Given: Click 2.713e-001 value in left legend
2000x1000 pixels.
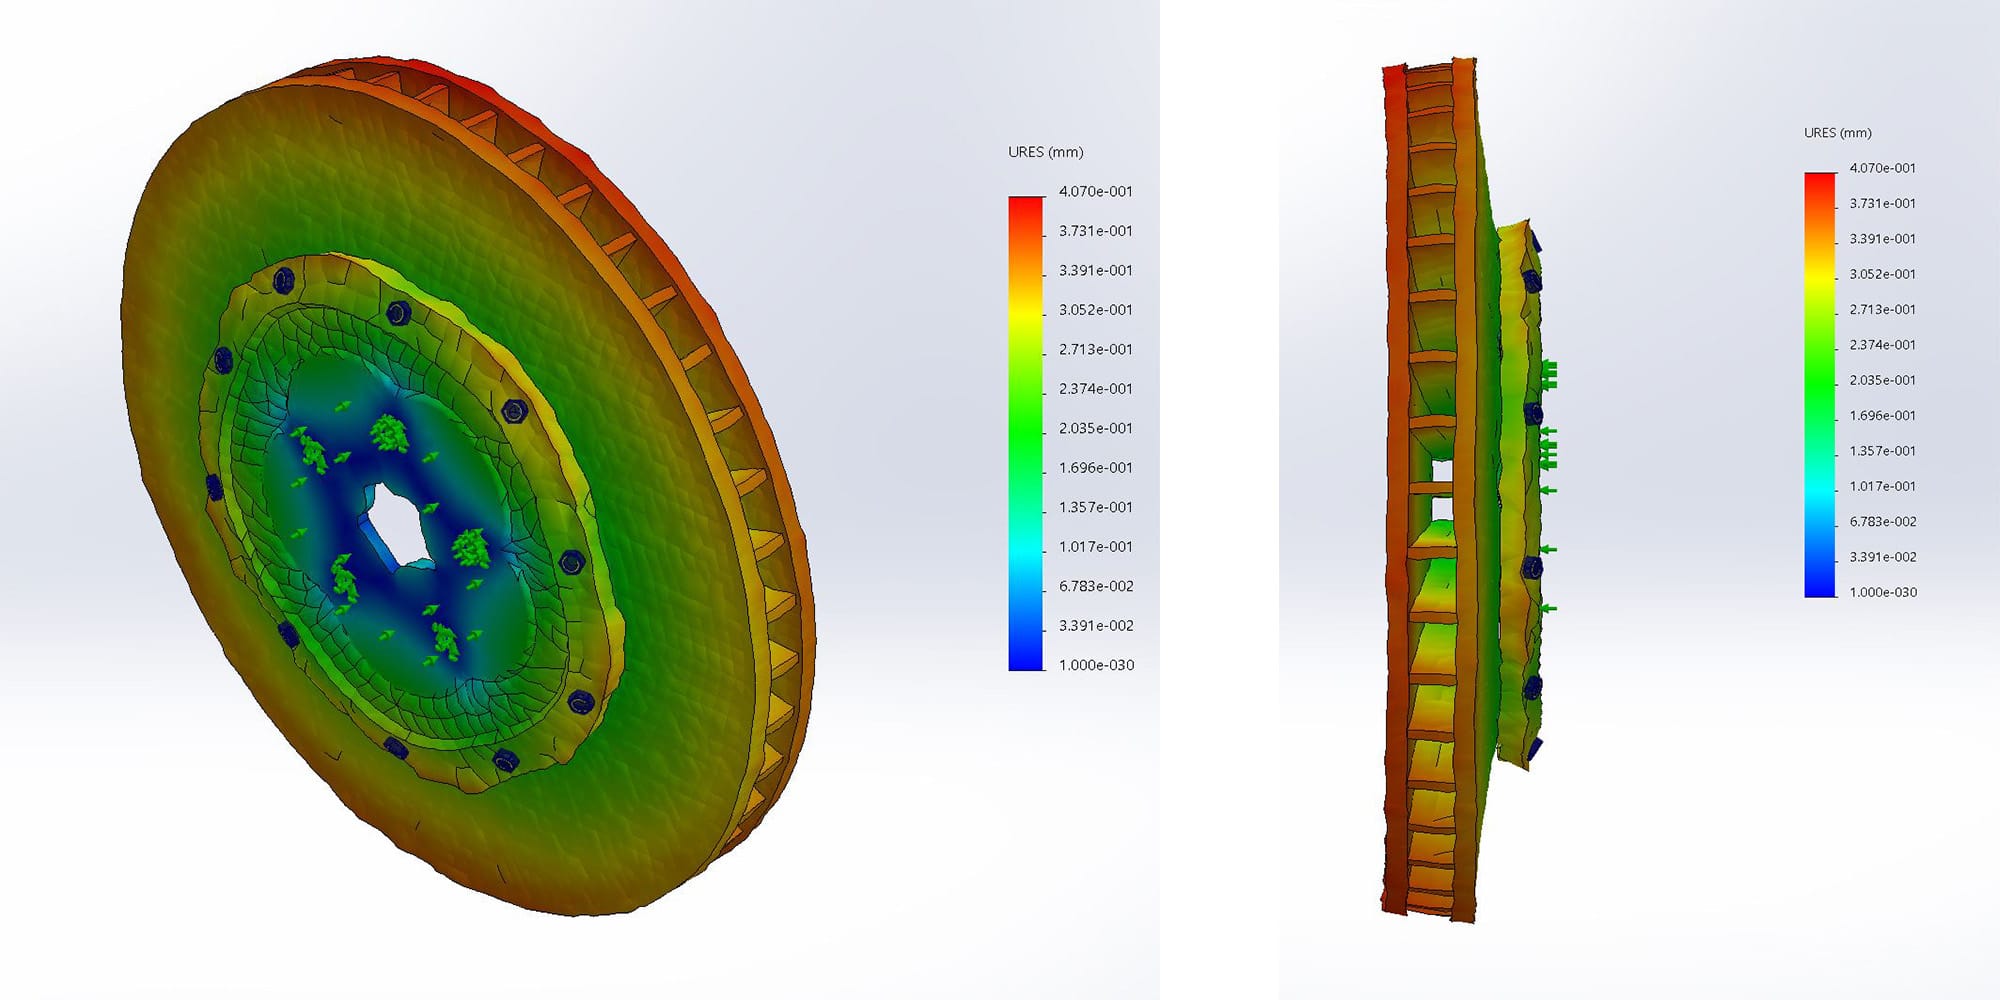Looking at the screenshot, I should (1096, 349).
